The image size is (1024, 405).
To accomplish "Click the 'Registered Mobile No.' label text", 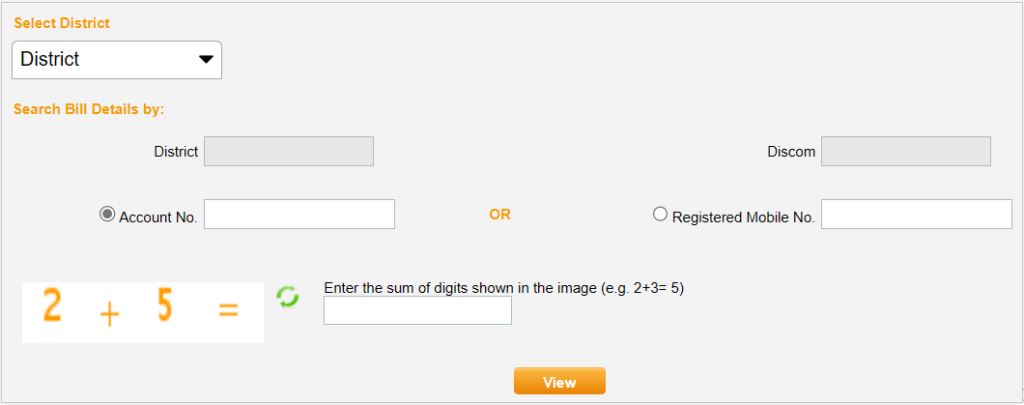I will pos(743,216).
